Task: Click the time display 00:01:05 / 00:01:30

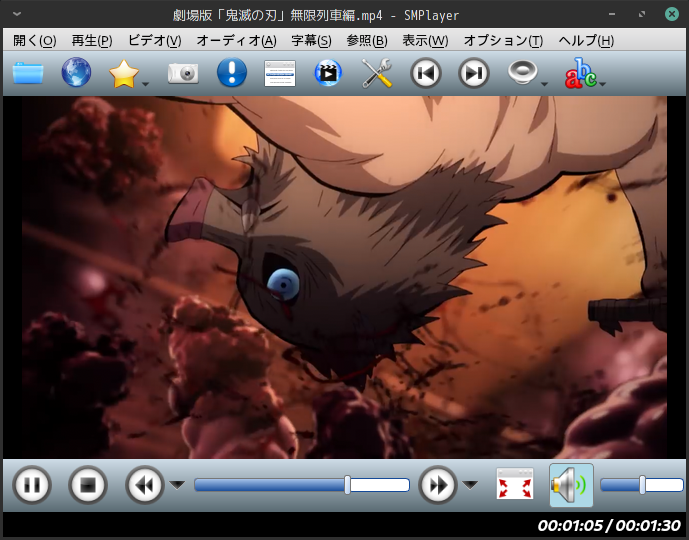Action: [609, 526]
